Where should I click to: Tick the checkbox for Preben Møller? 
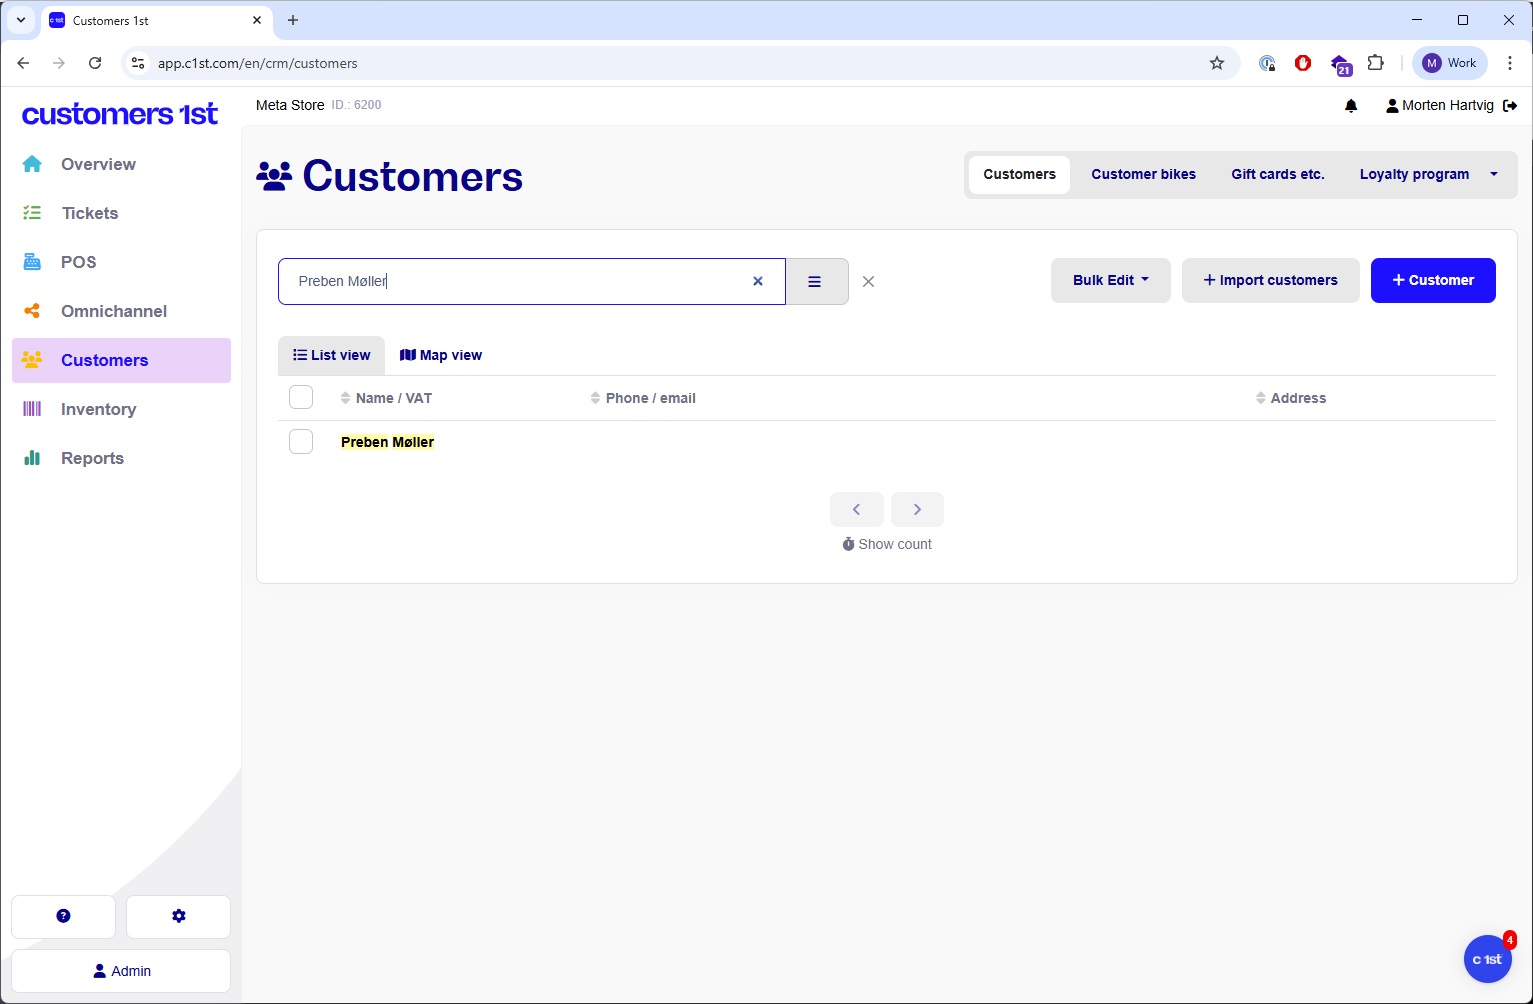301,441
